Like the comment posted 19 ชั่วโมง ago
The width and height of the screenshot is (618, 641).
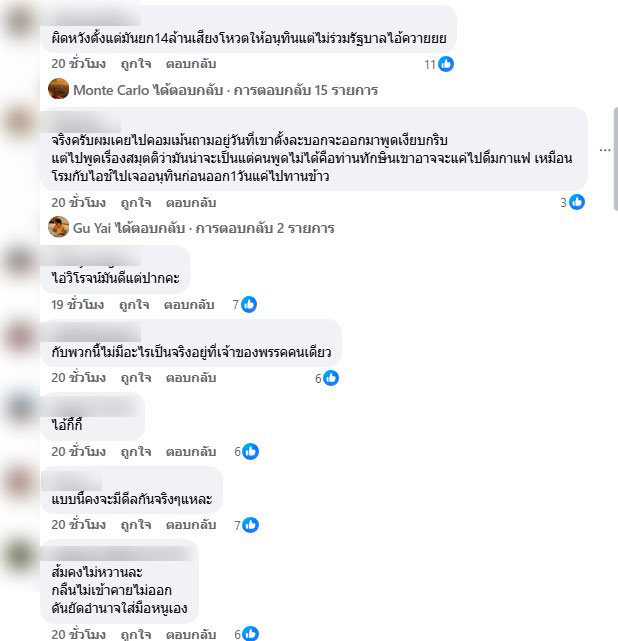pyautogui.click(x=134, y=305)
